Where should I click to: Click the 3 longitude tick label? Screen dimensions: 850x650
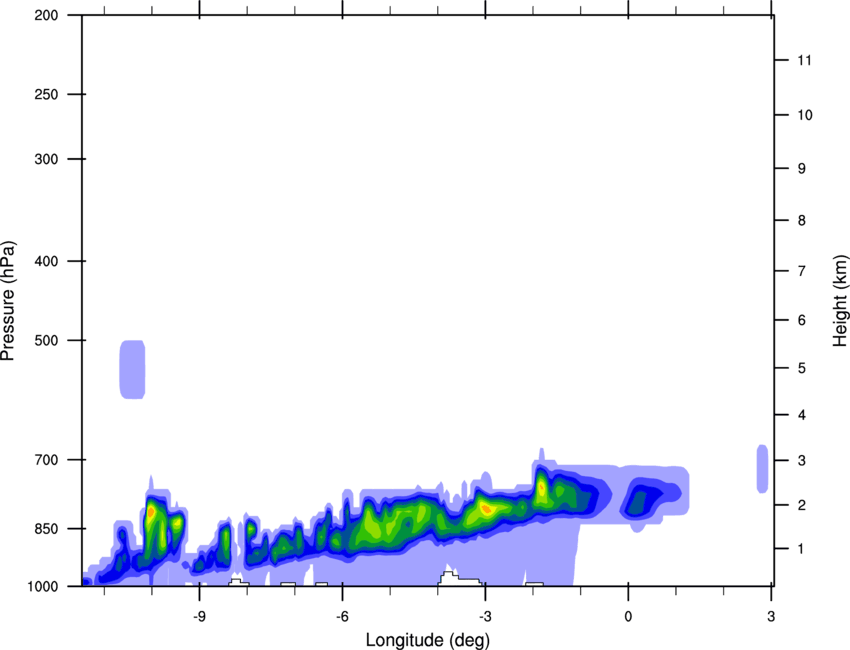[x=771, y=616]
